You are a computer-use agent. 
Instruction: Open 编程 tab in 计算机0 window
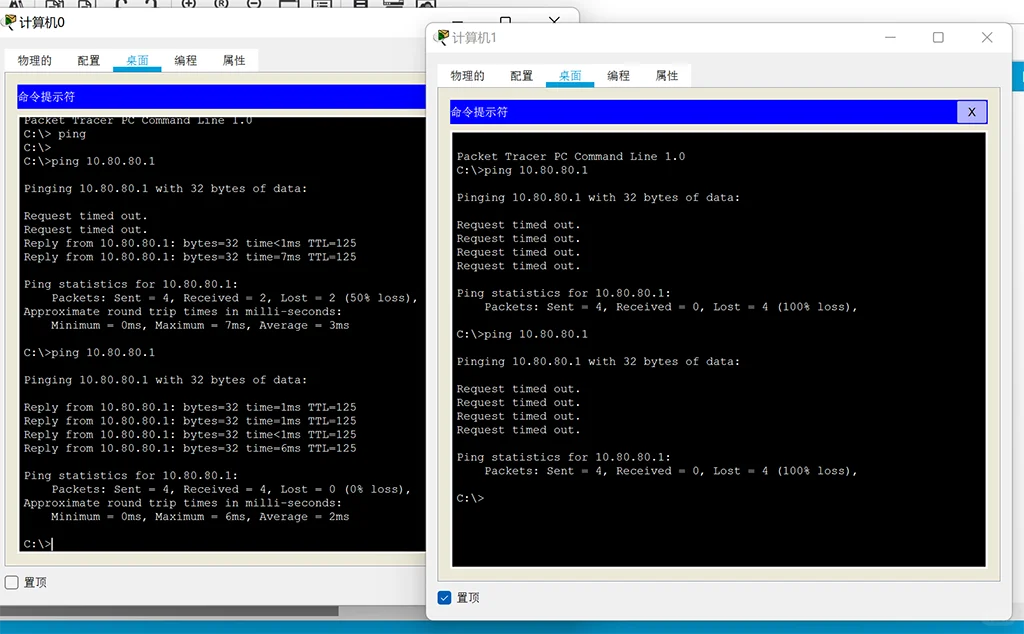click(x=185, y=60)
